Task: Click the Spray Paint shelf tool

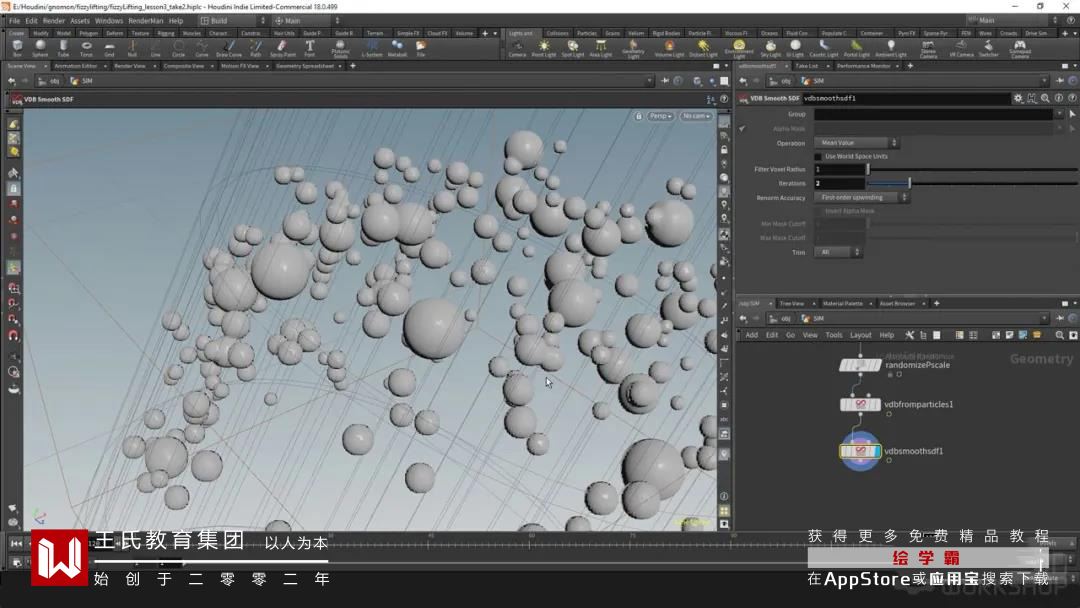Action: pos(282,47)
